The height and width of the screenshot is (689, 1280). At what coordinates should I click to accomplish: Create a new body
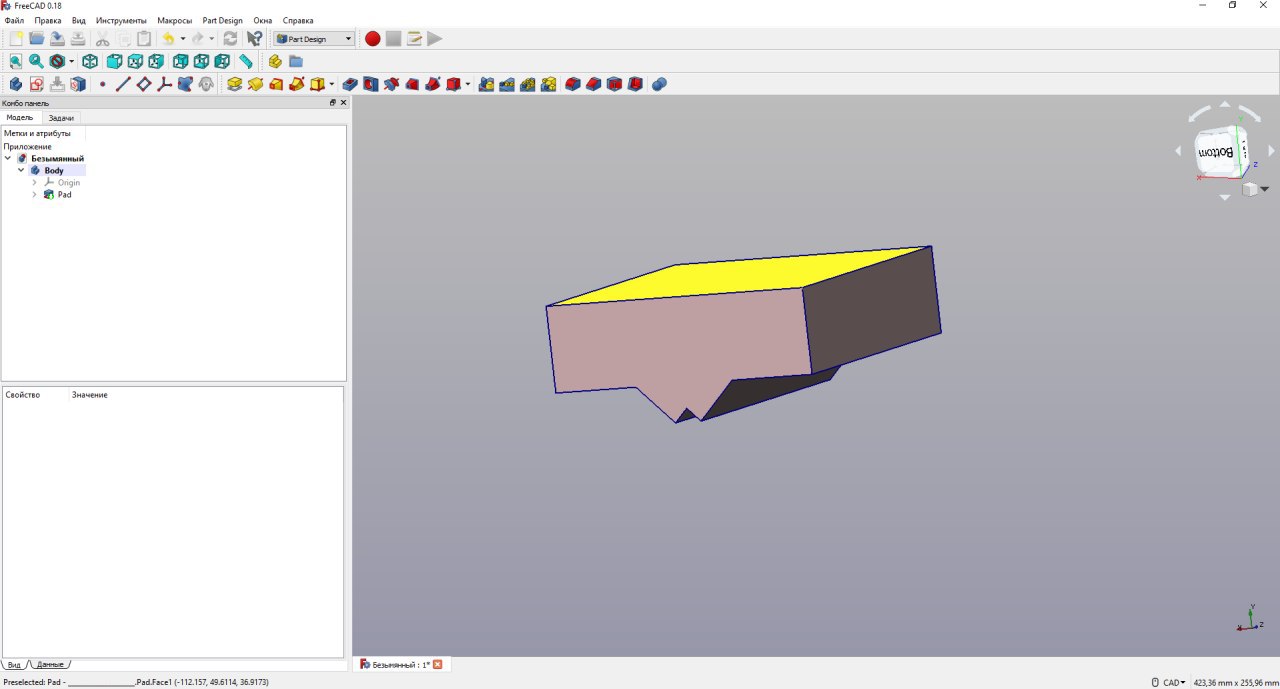(x=16, y=84)
